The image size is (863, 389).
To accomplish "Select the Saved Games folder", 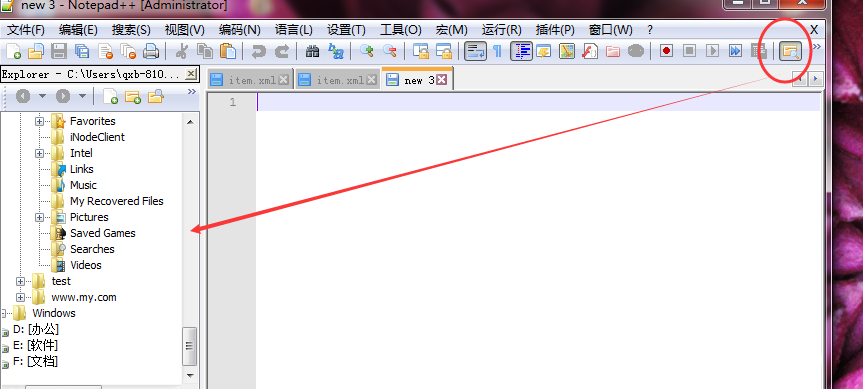I will (x=102, y=233).
